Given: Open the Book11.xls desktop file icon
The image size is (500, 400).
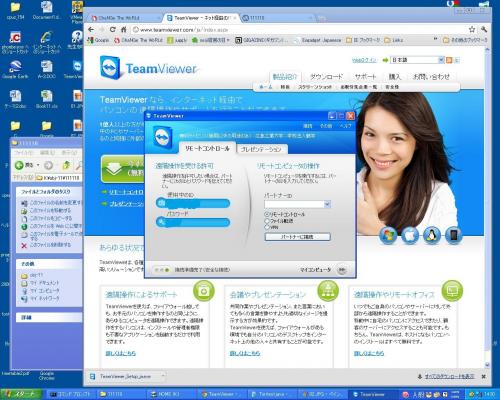Looking at the screenshot, I should click(x=47, y=99).
